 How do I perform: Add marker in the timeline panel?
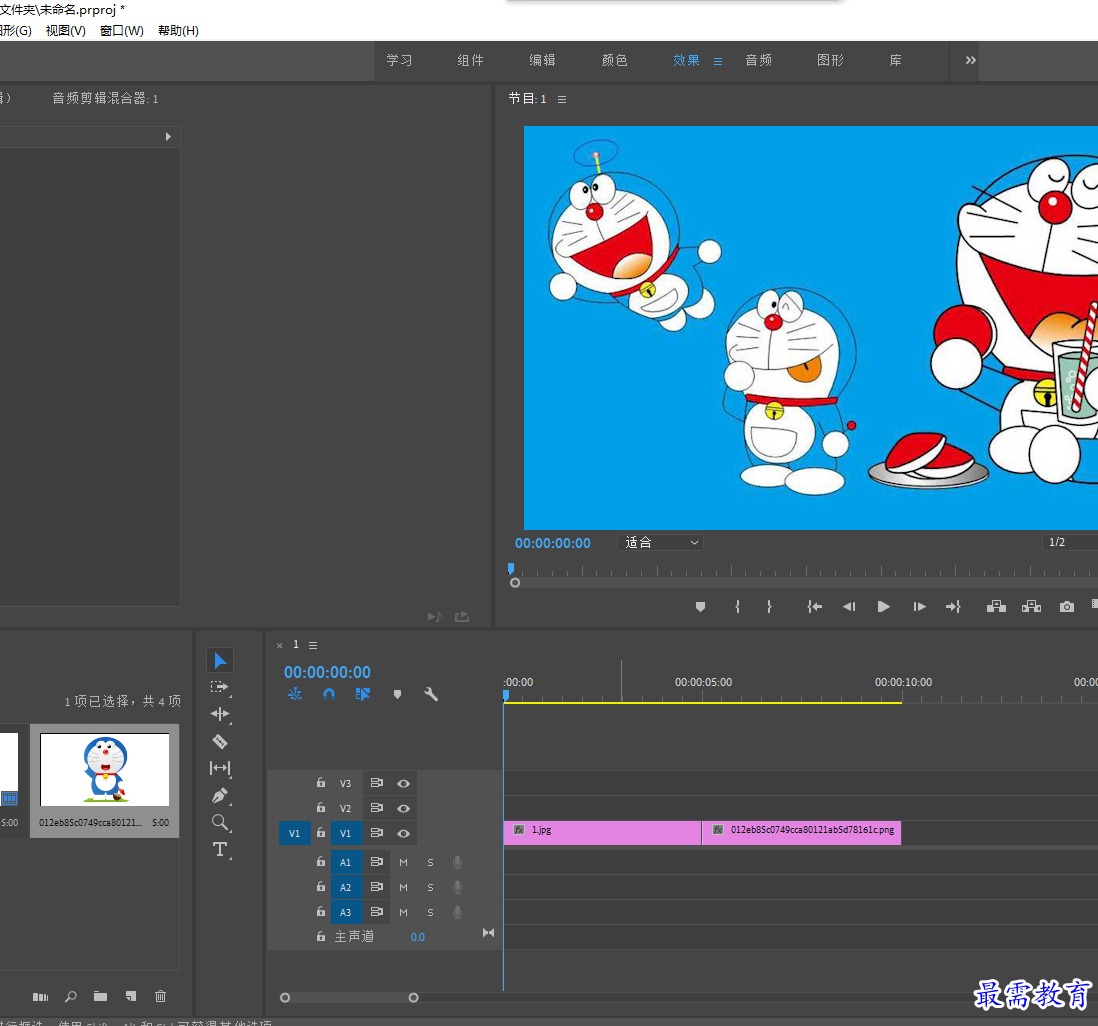(397, 694)
